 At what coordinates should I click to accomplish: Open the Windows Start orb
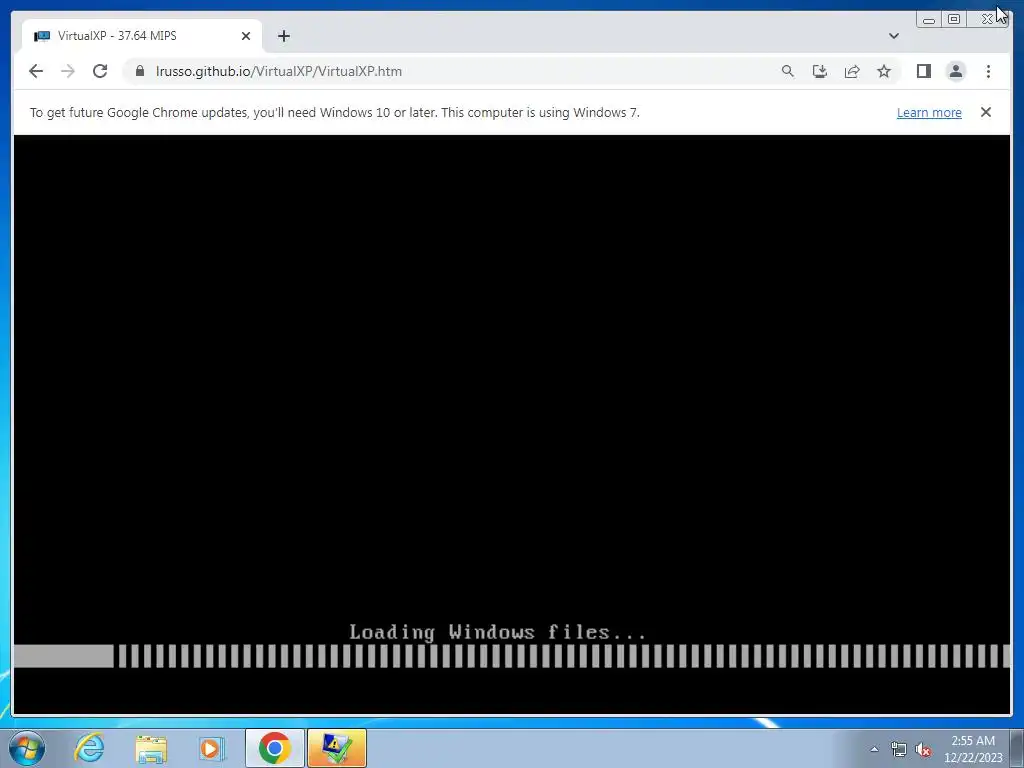[x=27, y=748]
